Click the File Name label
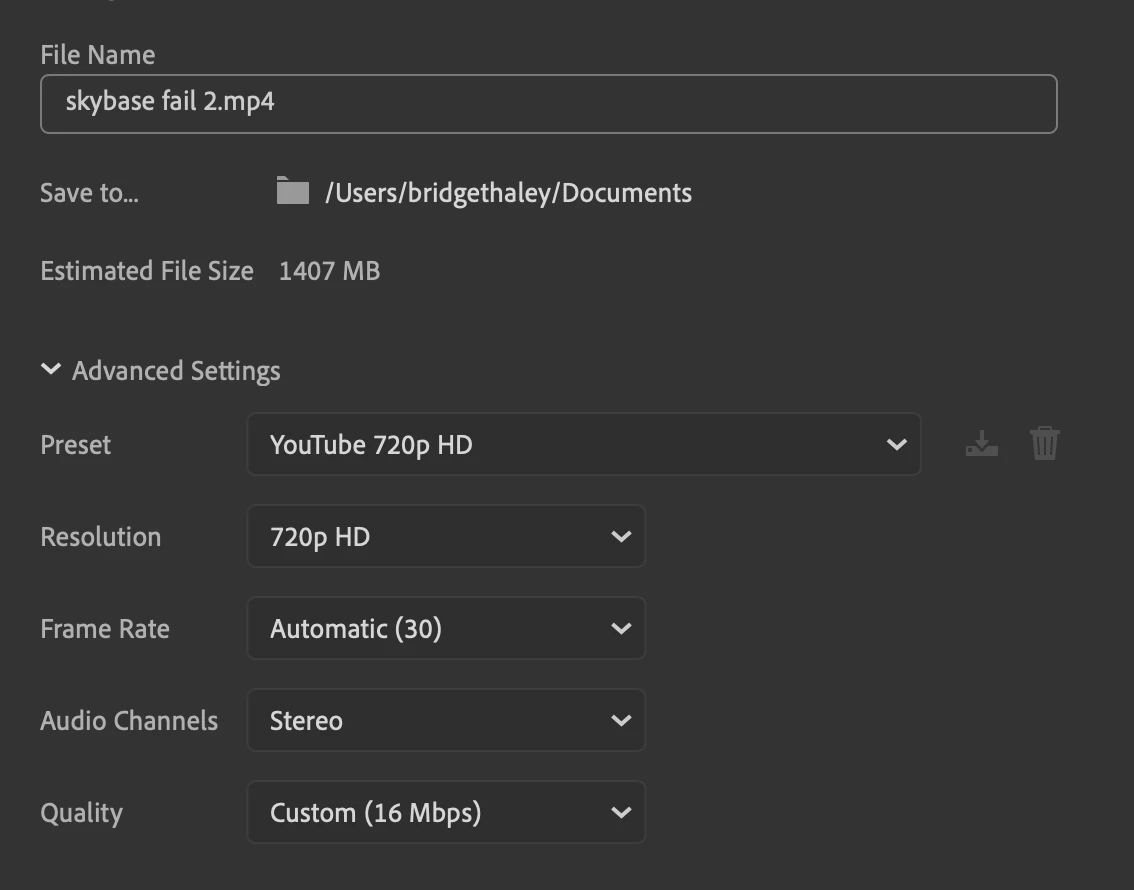 tap(97, 54)
